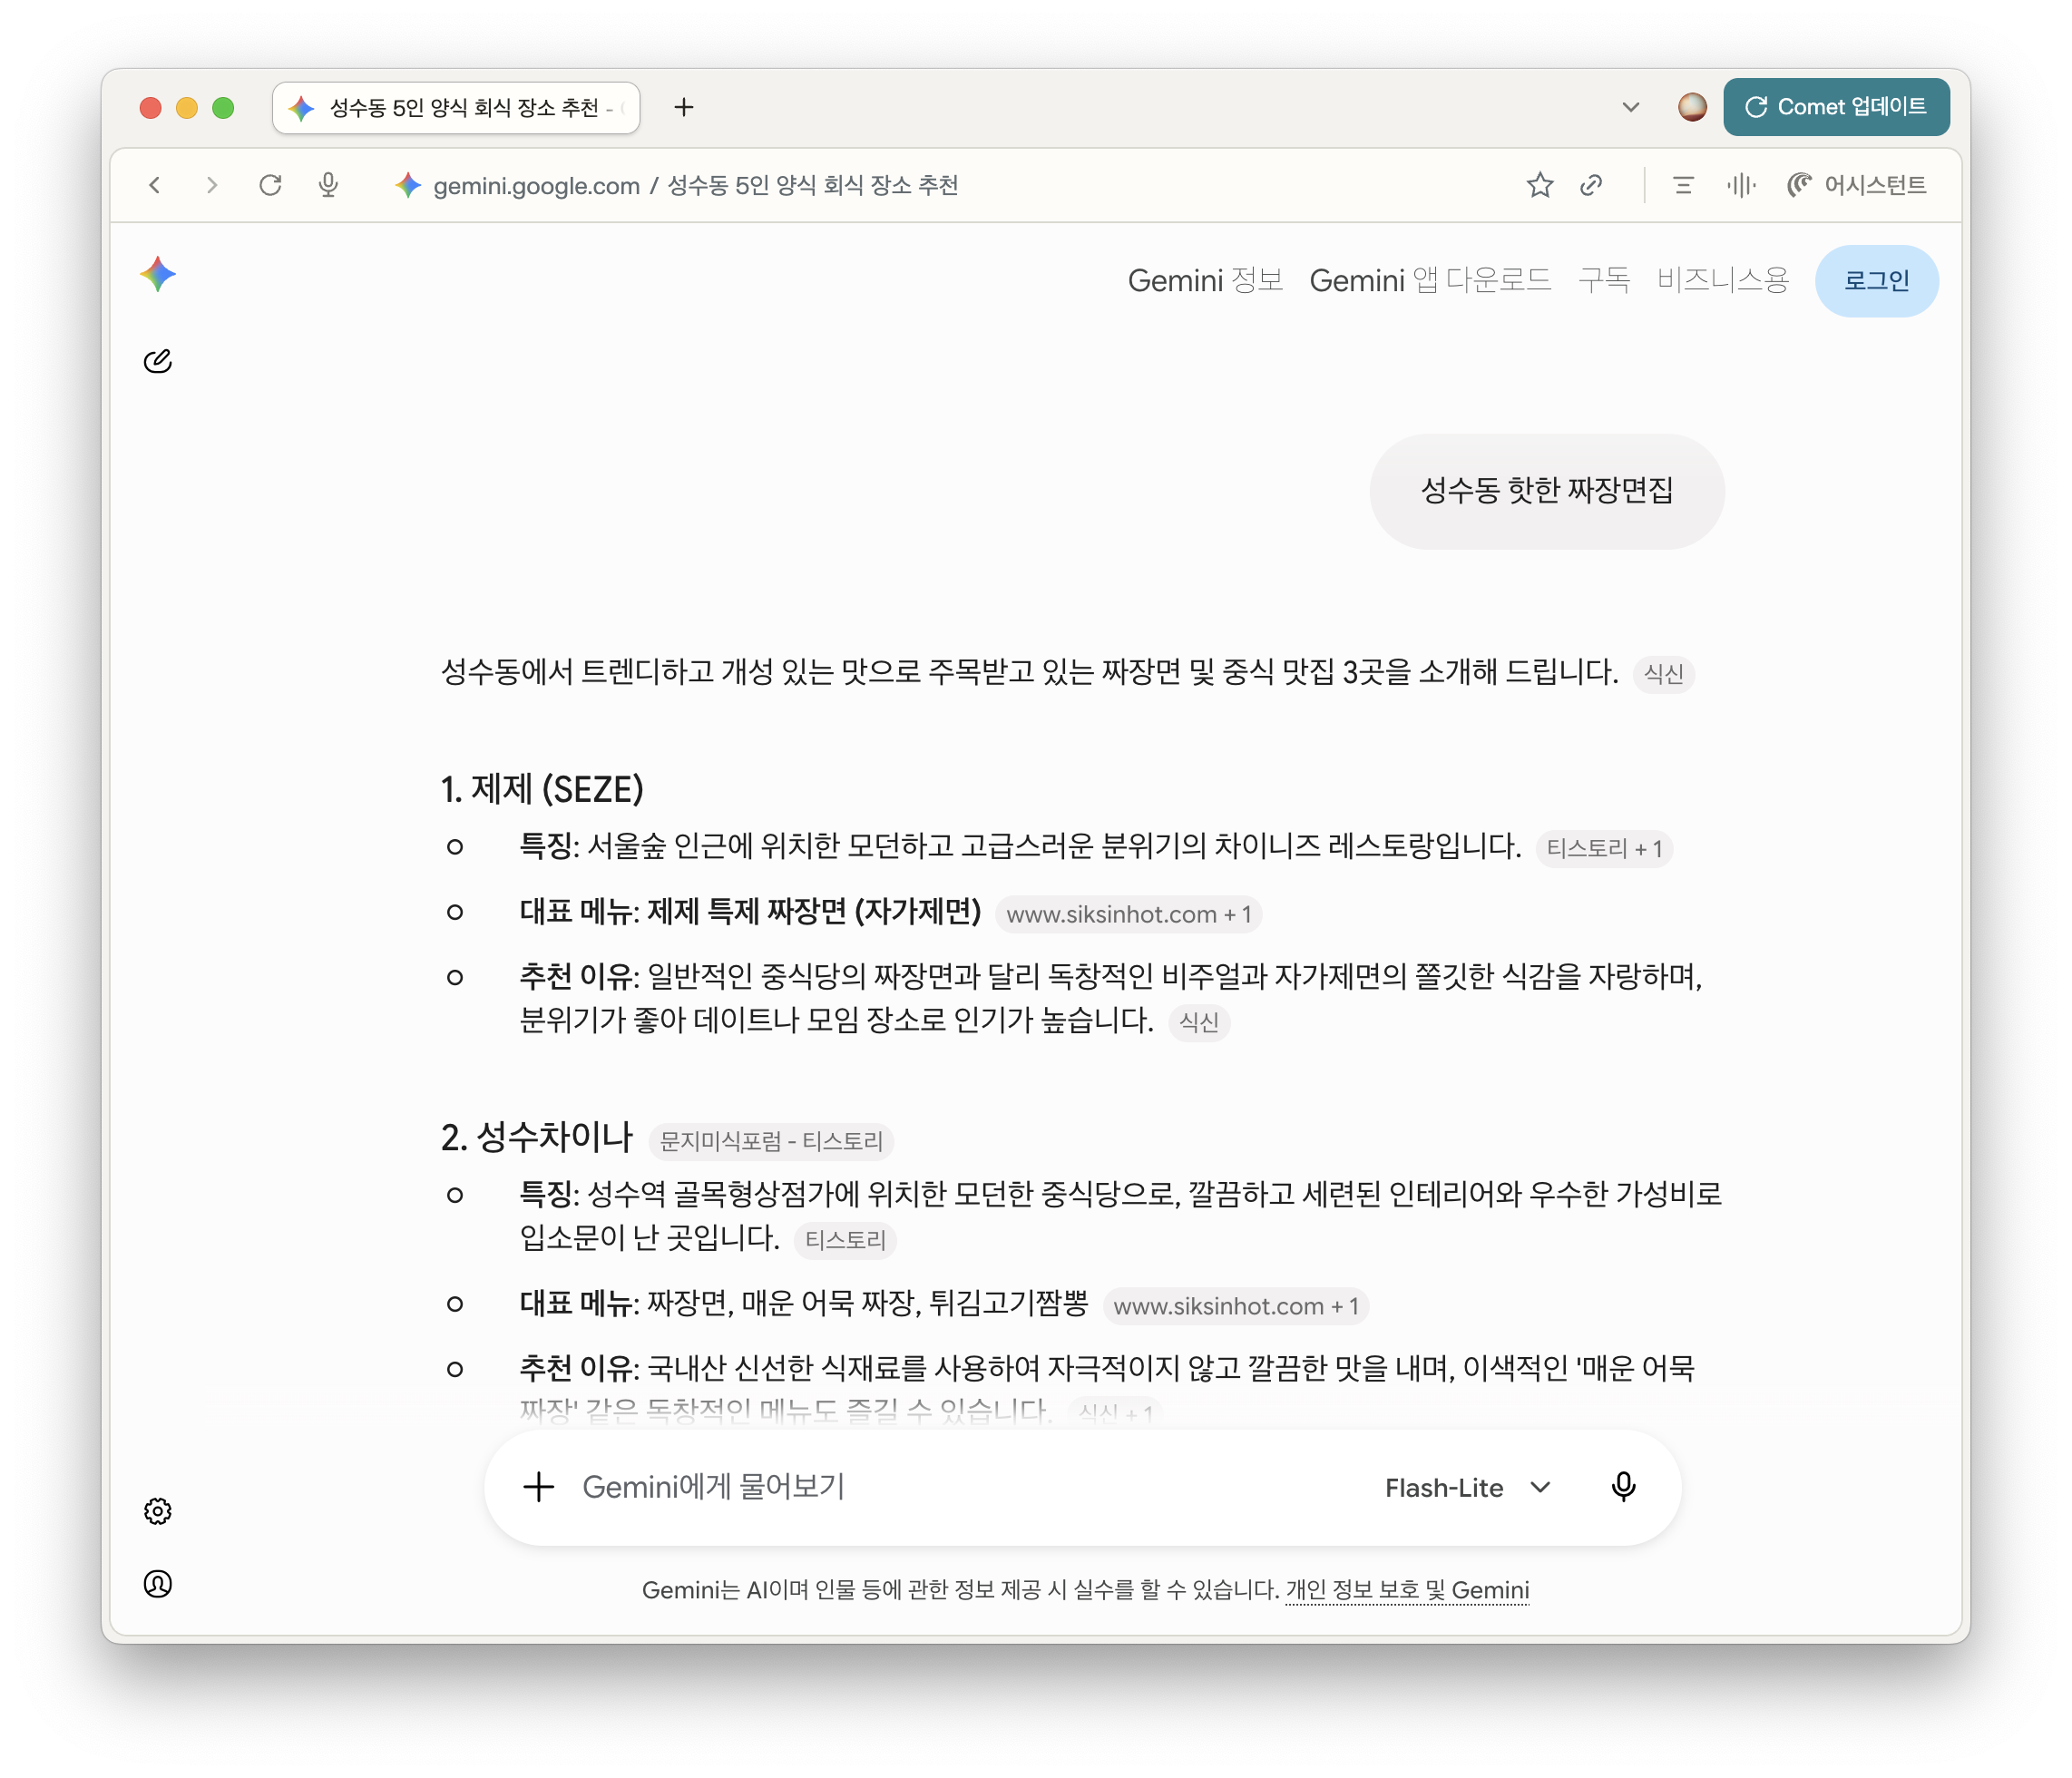Open siksinhot.com chip beside 제제 특제 짜장면

click(x=1128, y=914)
